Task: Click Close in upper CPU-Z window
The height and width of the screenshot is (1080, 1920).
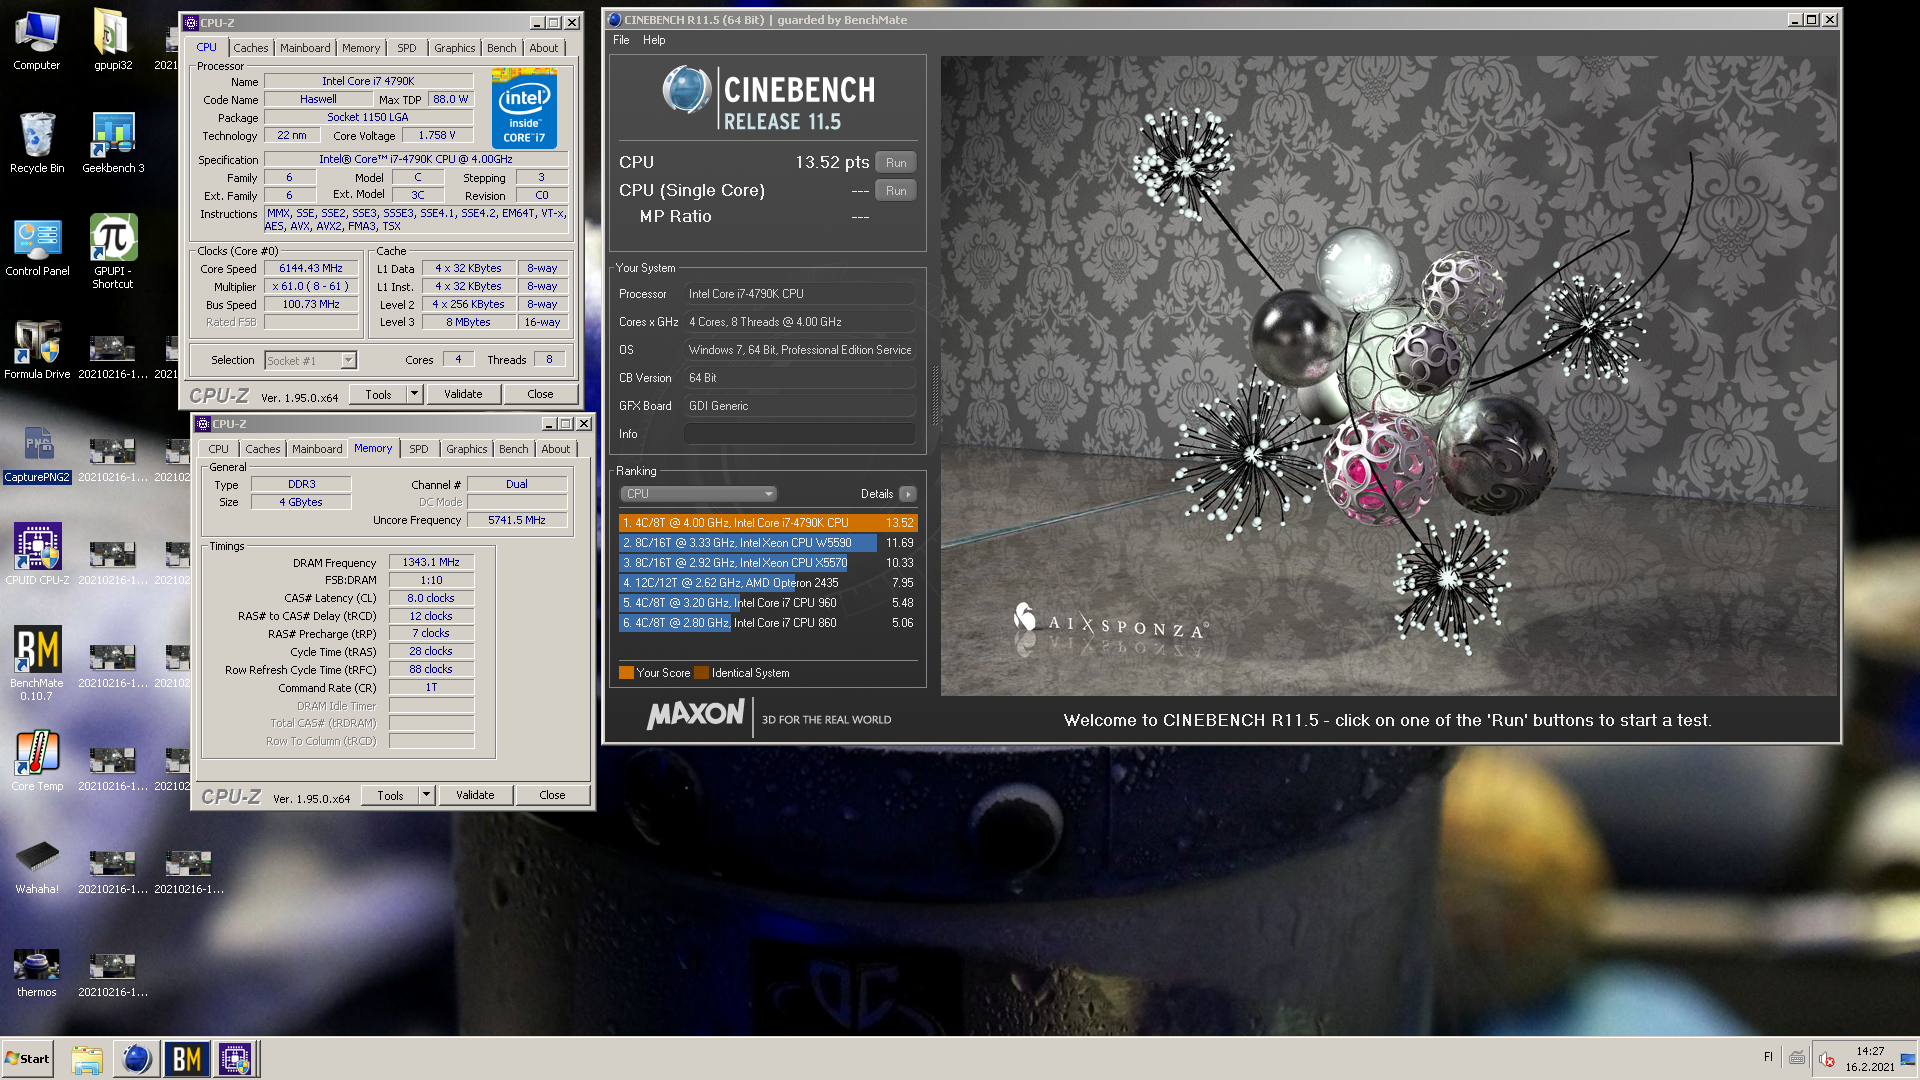Action: (x=540, y=394)
